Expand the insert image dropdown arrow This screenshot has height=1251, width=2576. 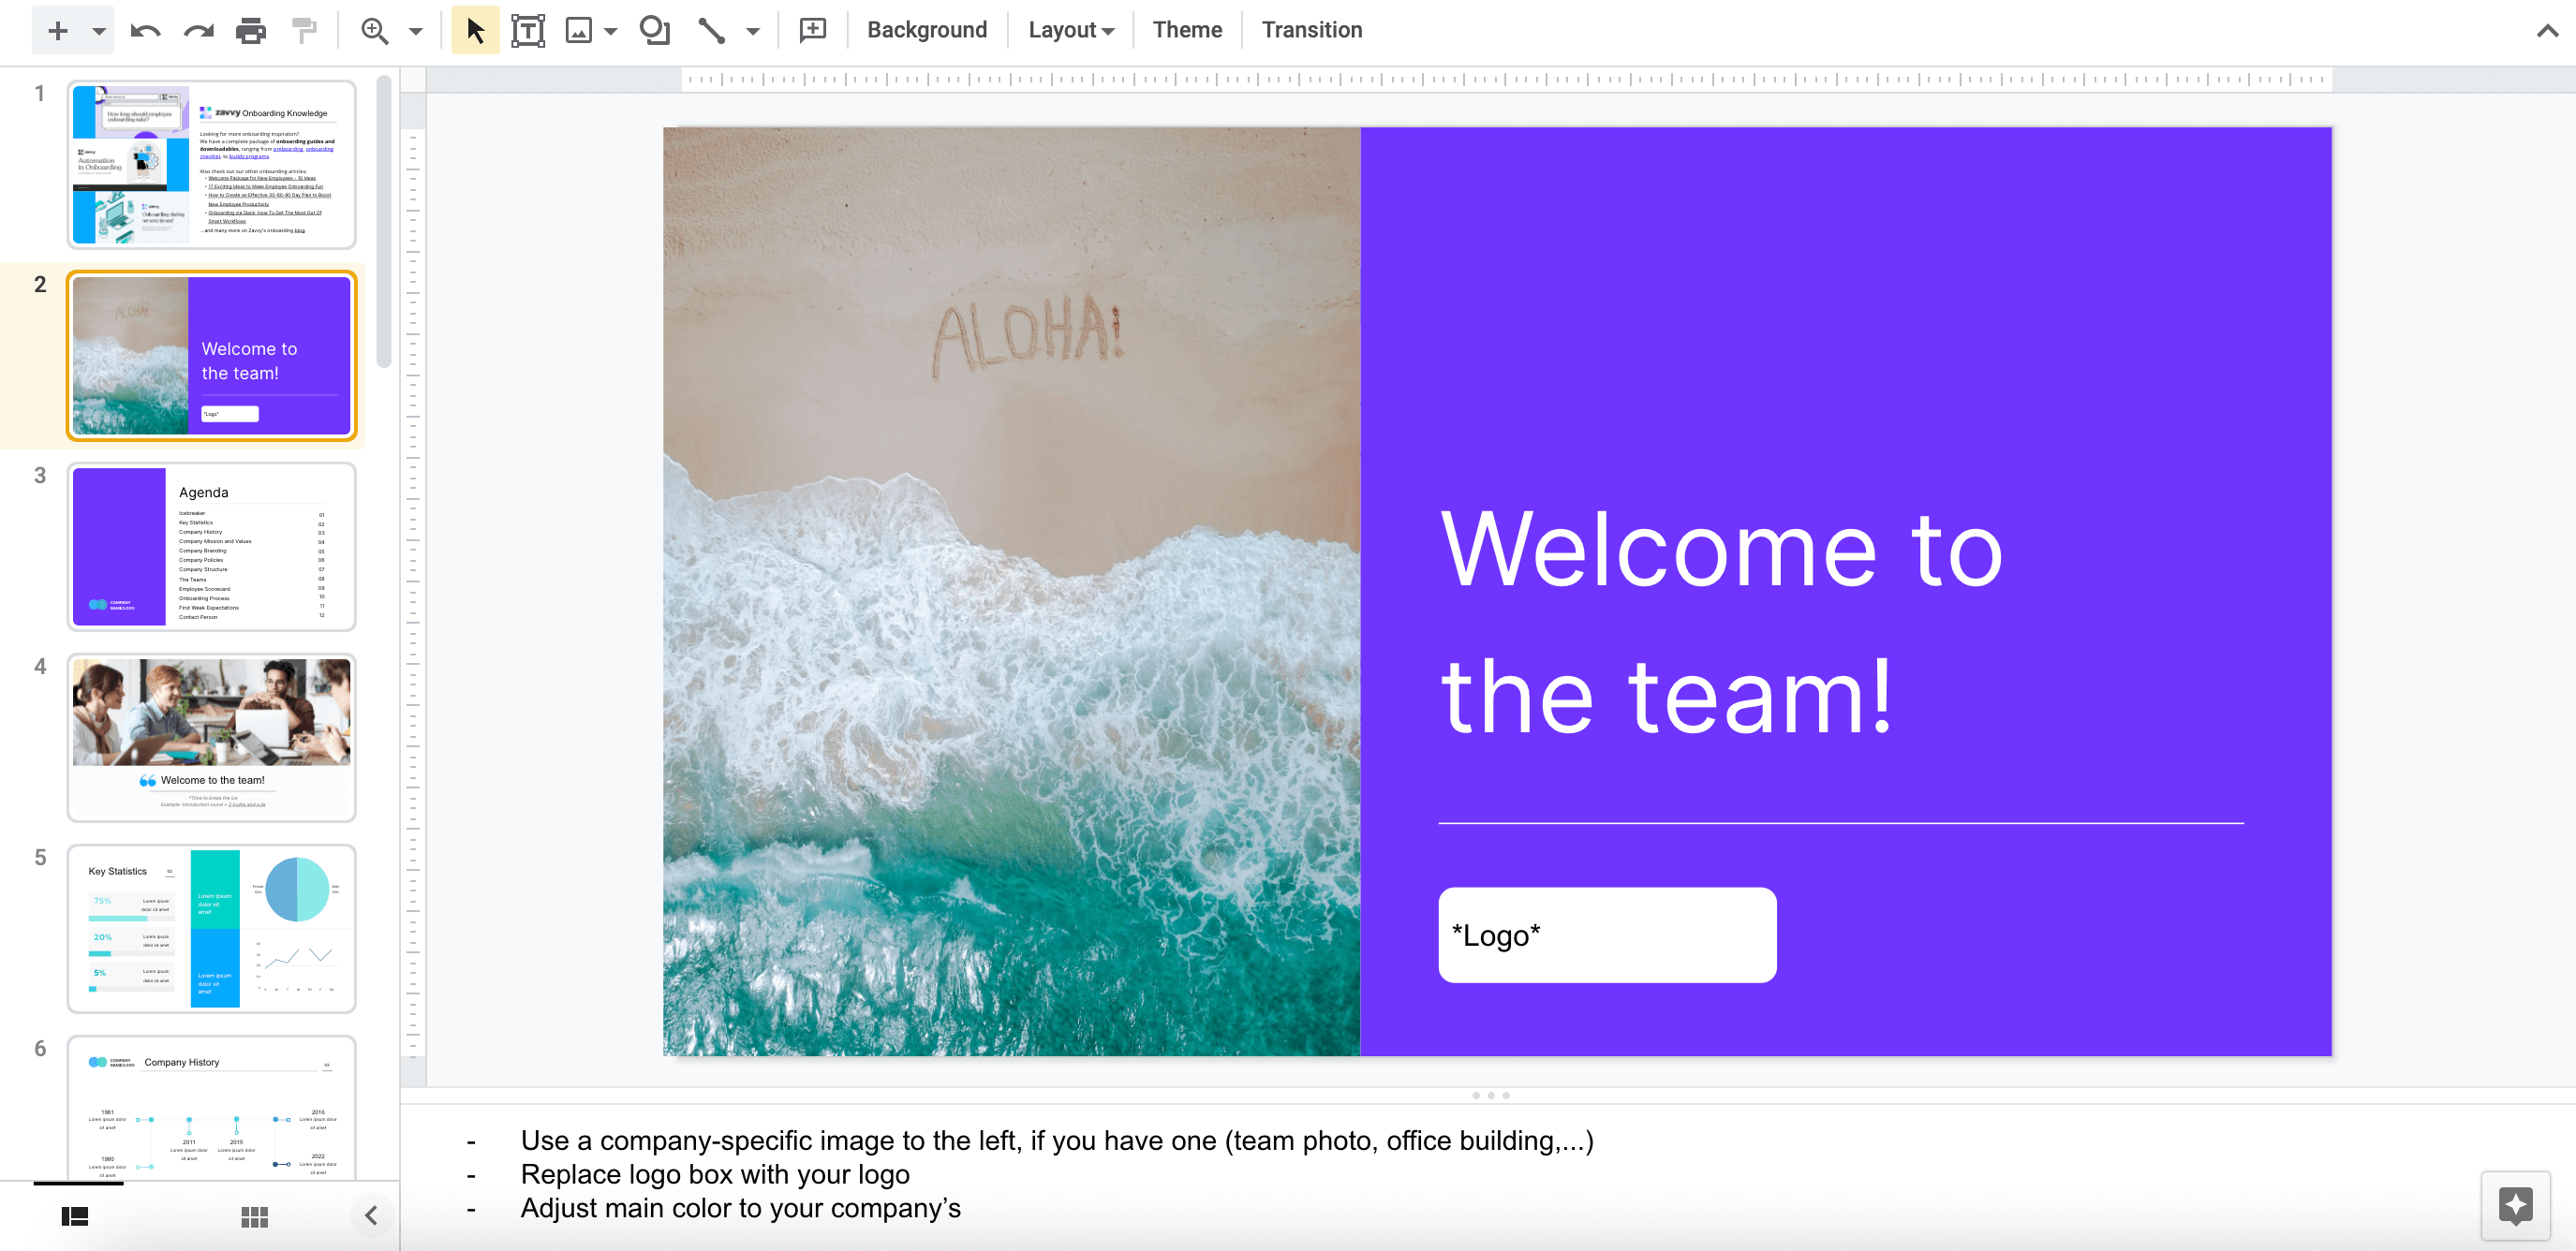[611, 30]
